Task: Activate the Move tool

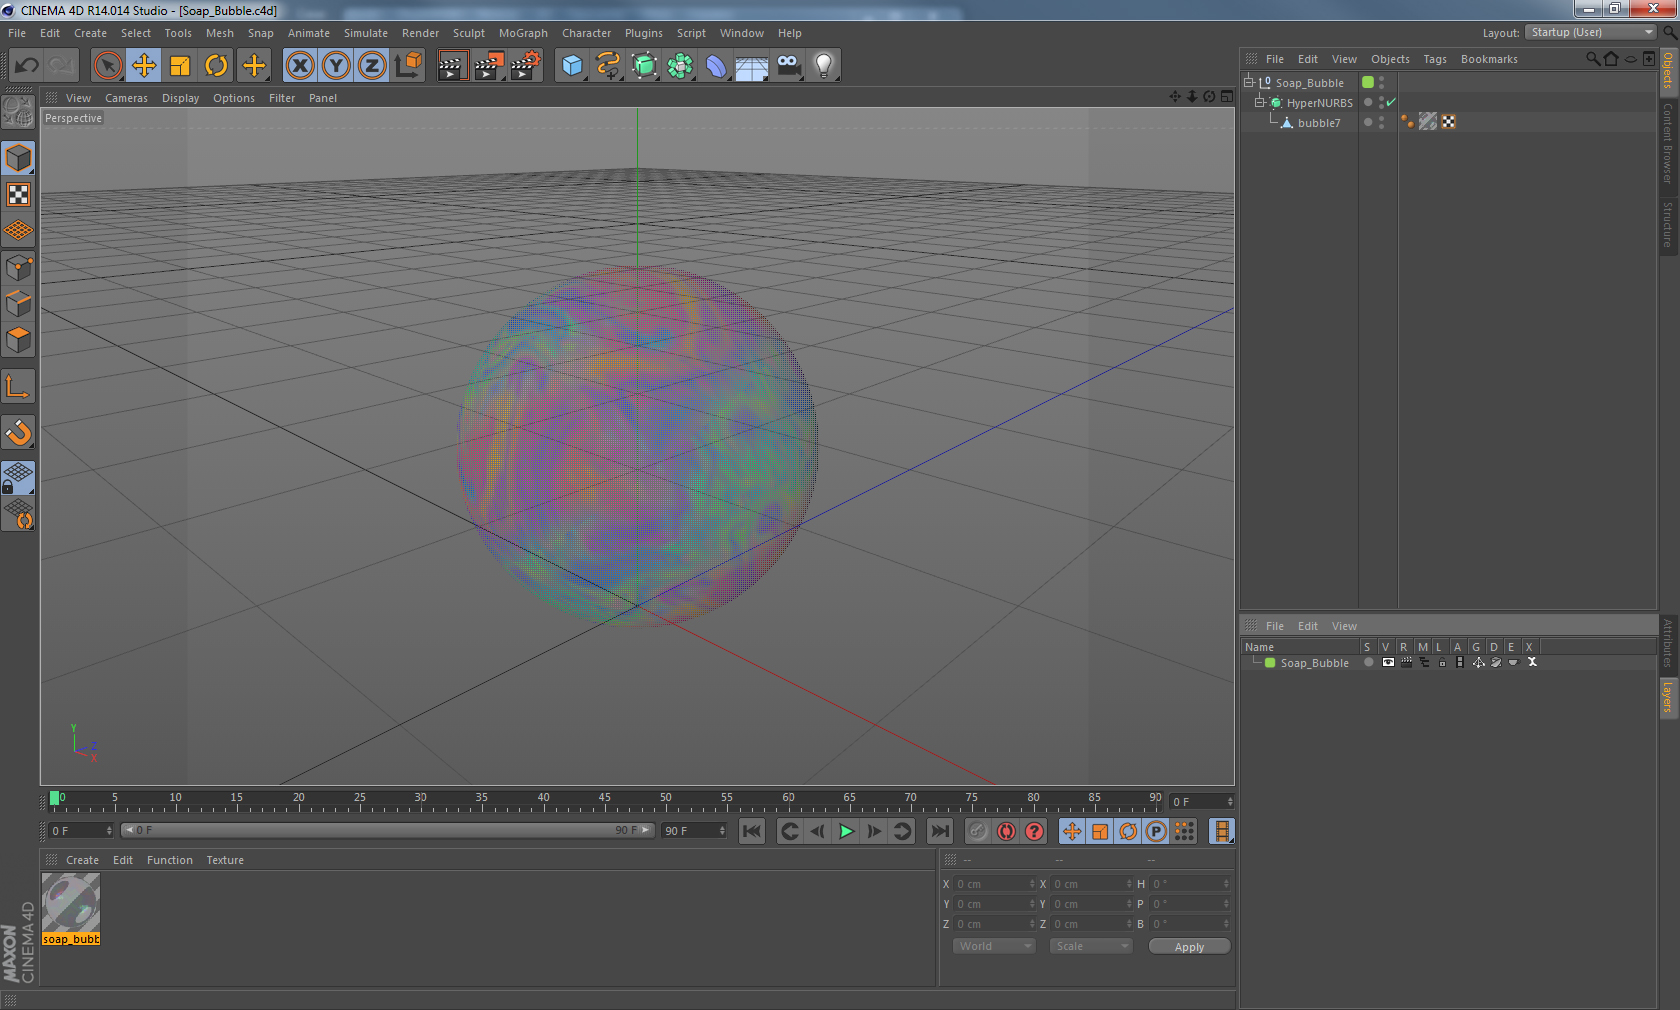Action: click(x=144, y=66)
